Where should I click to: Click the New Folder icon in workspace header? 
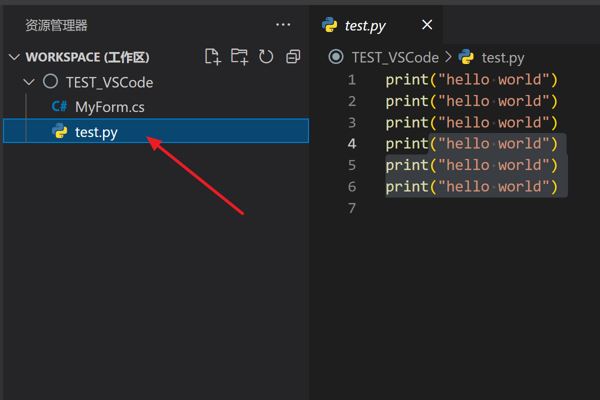click(x=239, y=57)
